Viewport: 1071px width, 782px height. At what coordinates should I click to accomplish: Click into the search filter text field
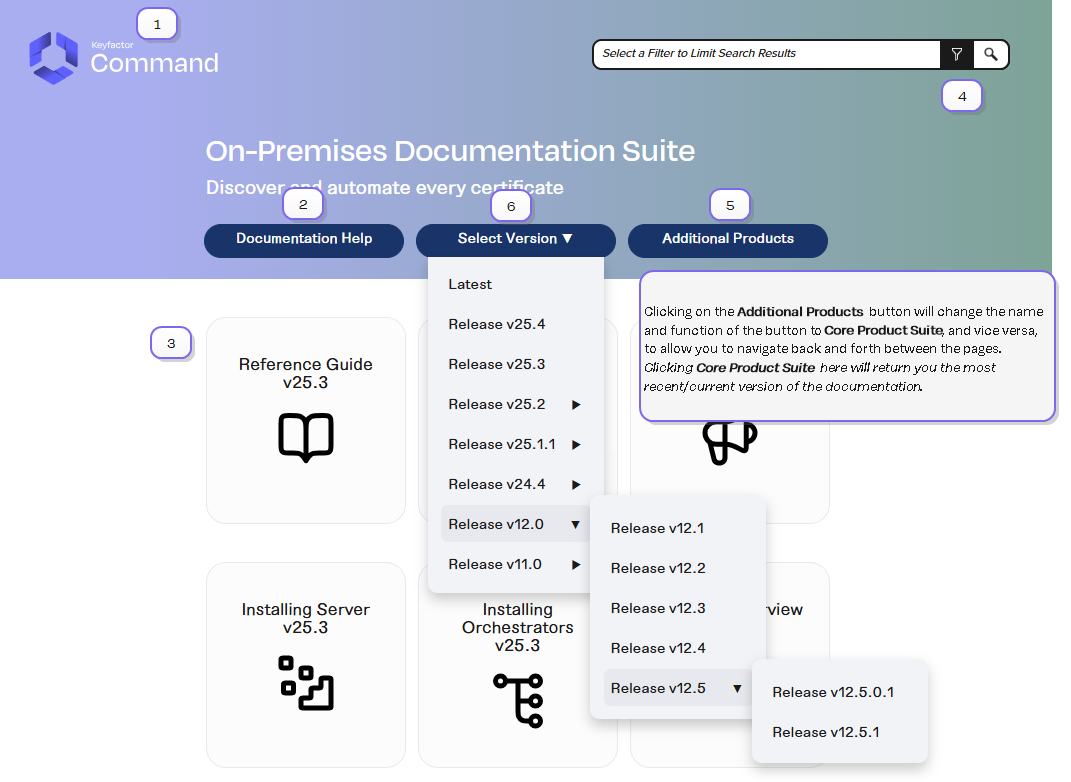tap(765, 54)
